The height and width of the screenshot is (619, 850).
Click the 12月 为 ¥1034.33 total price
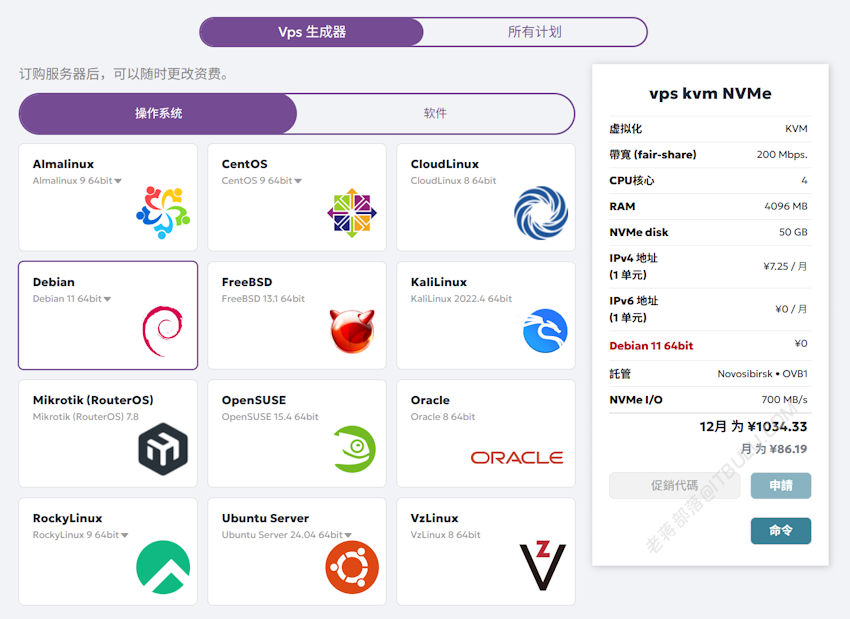tap(753, 427)
